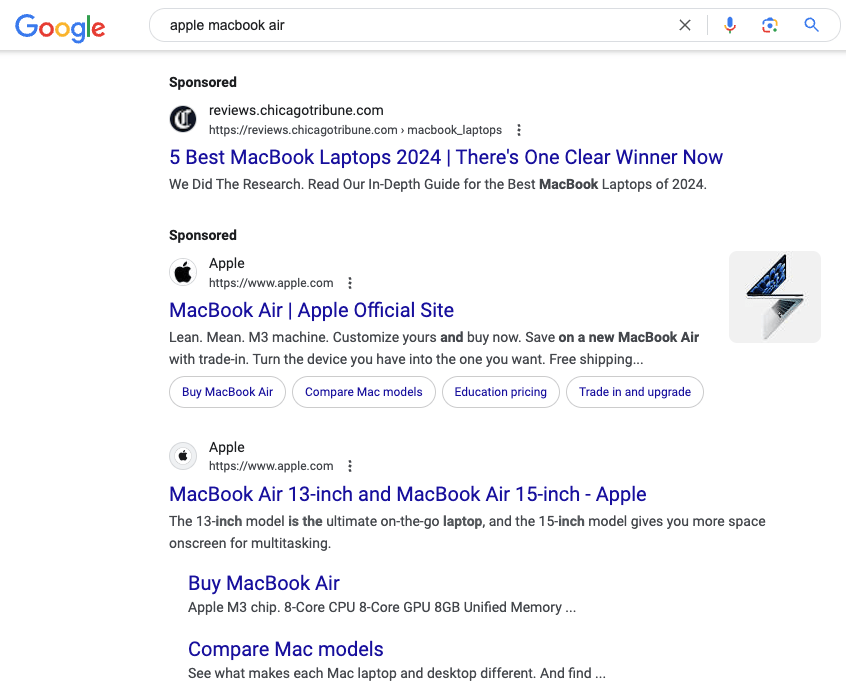Viewport: 846px width, 692px height.
Task: Submit search with magnifying glass icon
Action: 811,25
